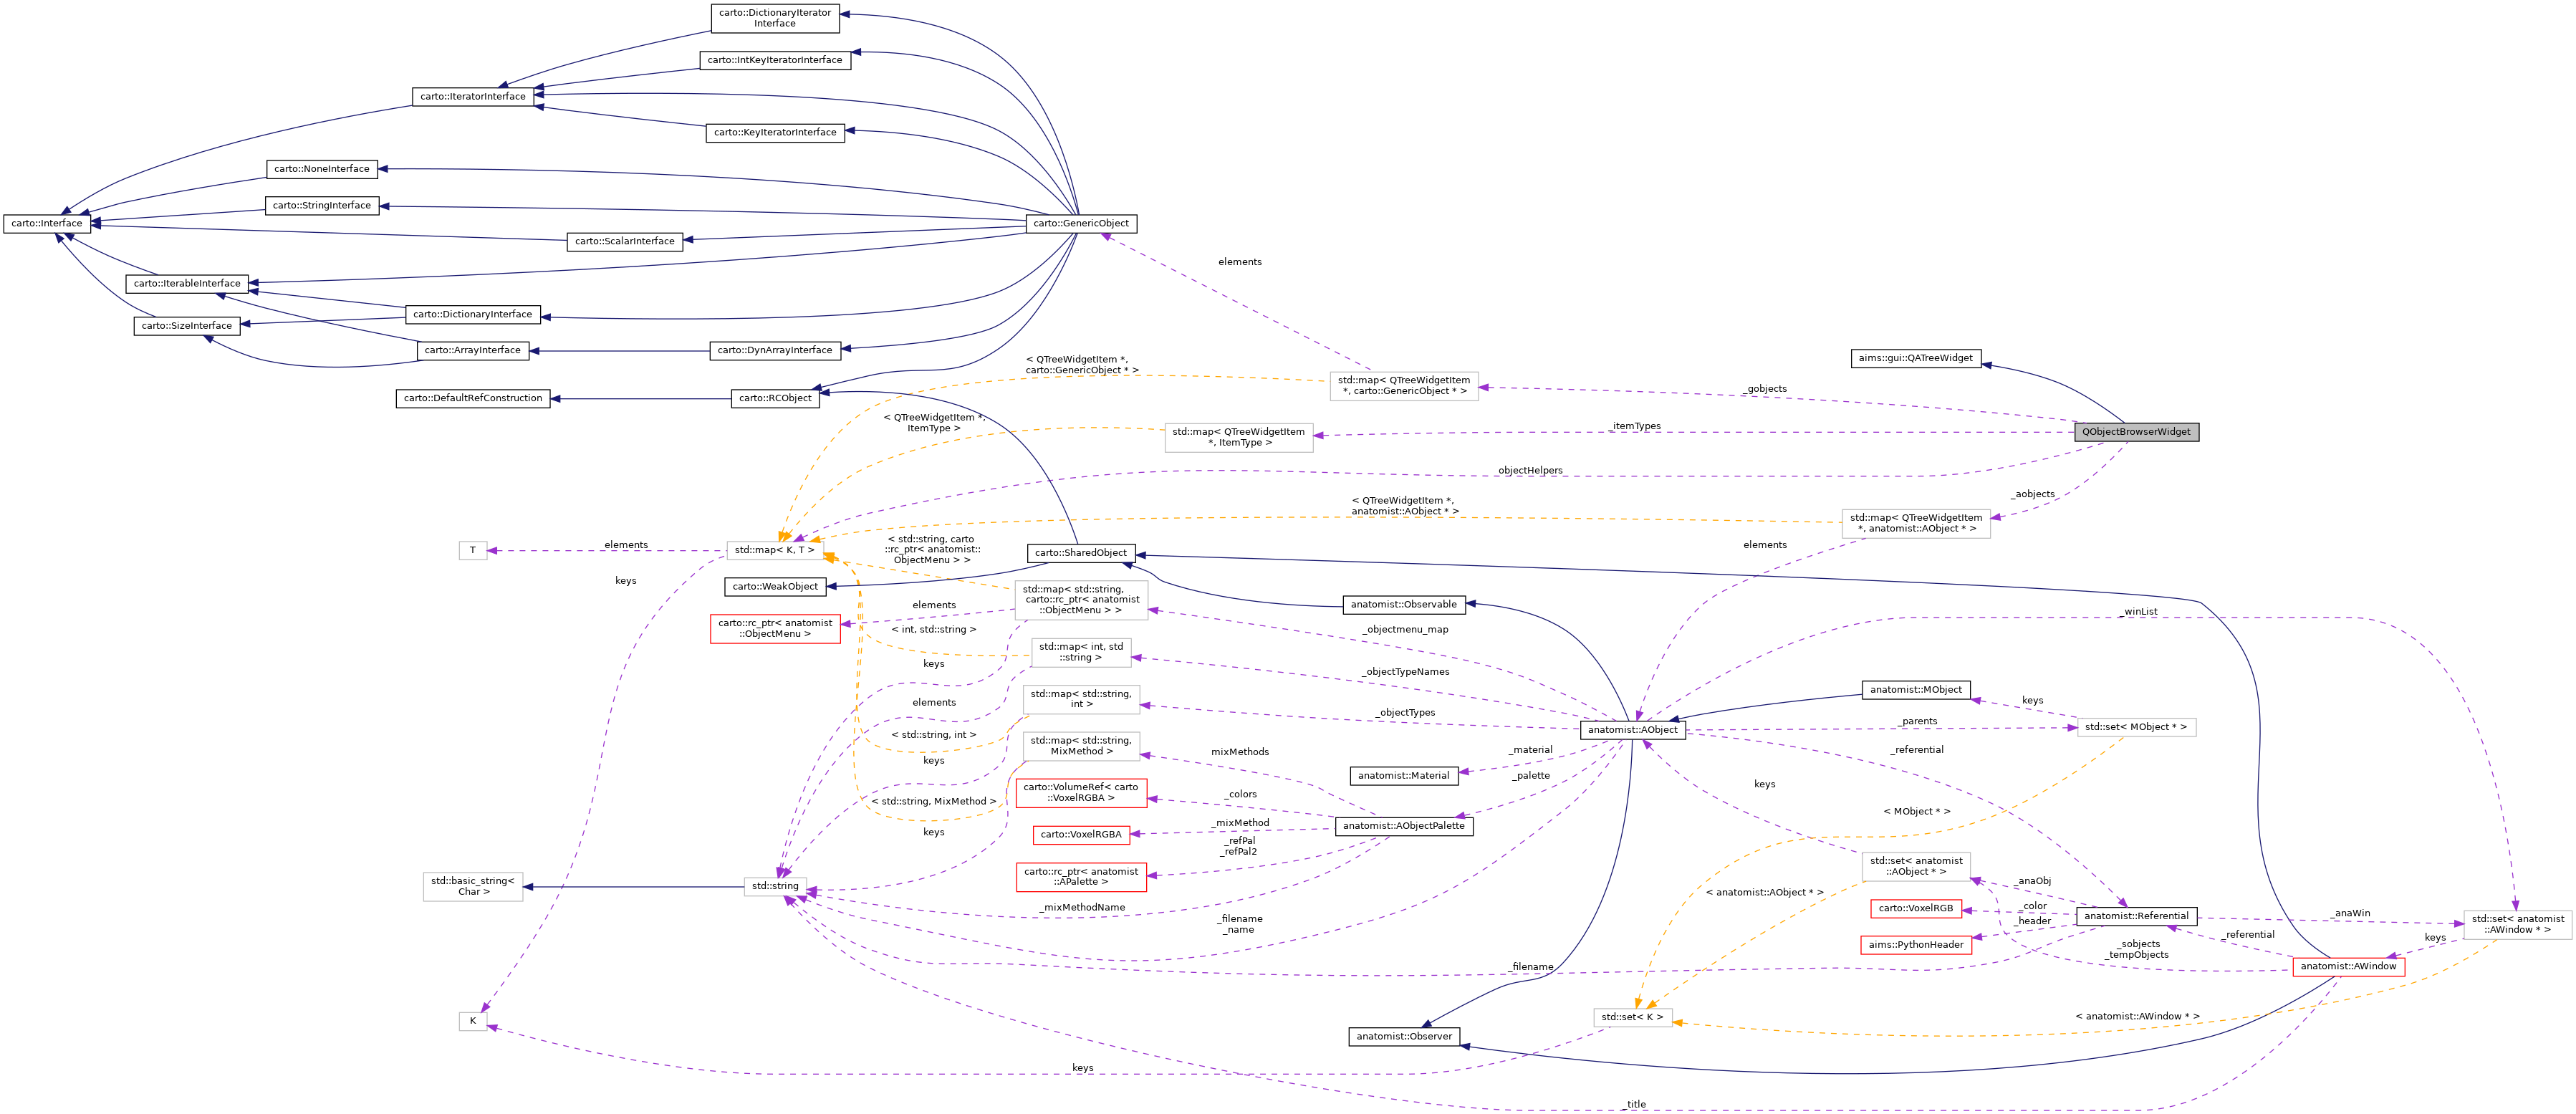This screenshot has width=2576, height=1114.
Task: Click std::map< std::string, int > node
Action: [x=1081, y=700]
